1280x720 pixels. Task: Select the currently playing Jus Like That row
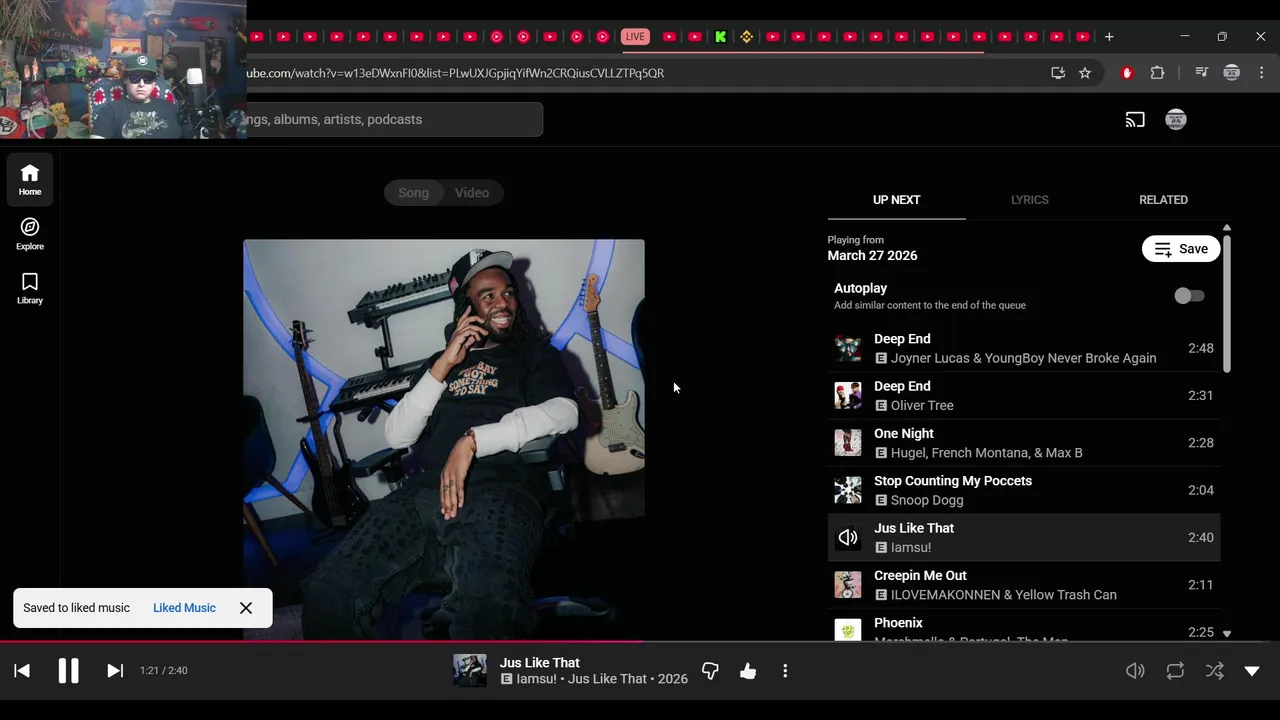[1024, 538]
